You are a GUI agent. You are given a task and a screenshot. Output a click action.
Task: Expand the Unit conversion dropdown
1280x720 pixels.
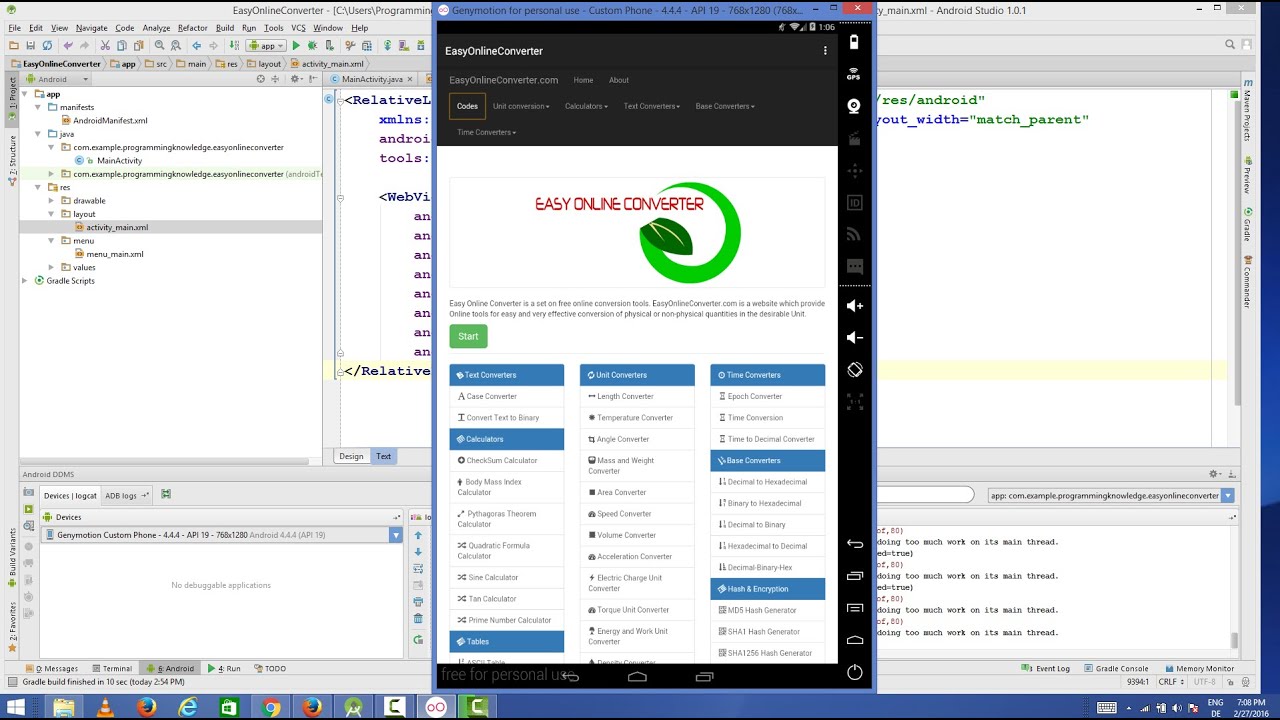pyautogui.click(x=521, y=106)
